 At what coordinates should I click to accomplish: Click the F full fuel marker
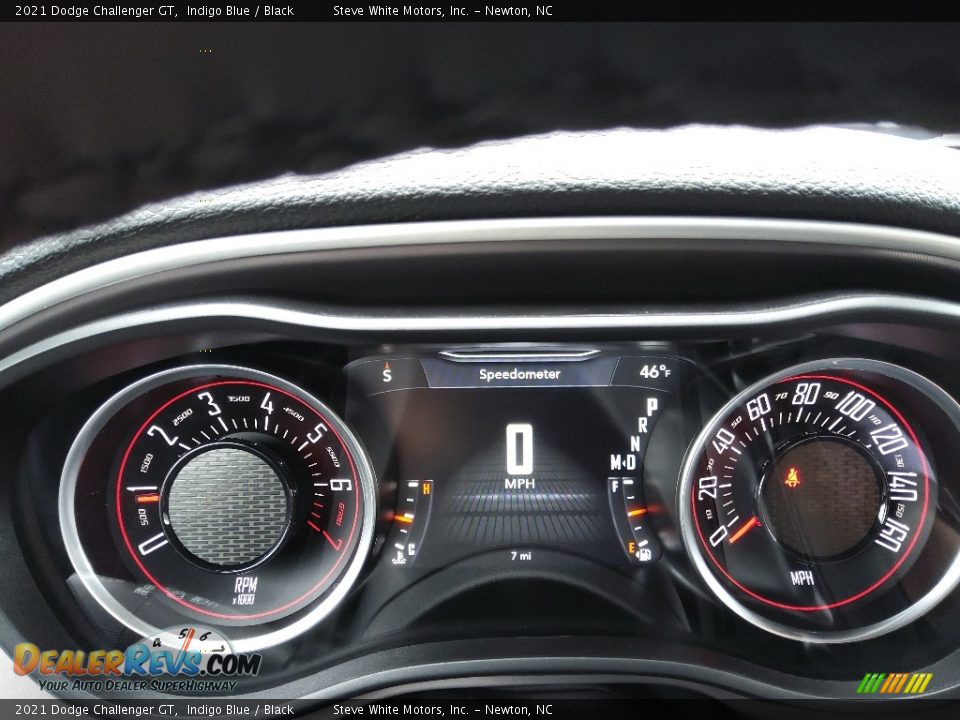pos(614,486)
